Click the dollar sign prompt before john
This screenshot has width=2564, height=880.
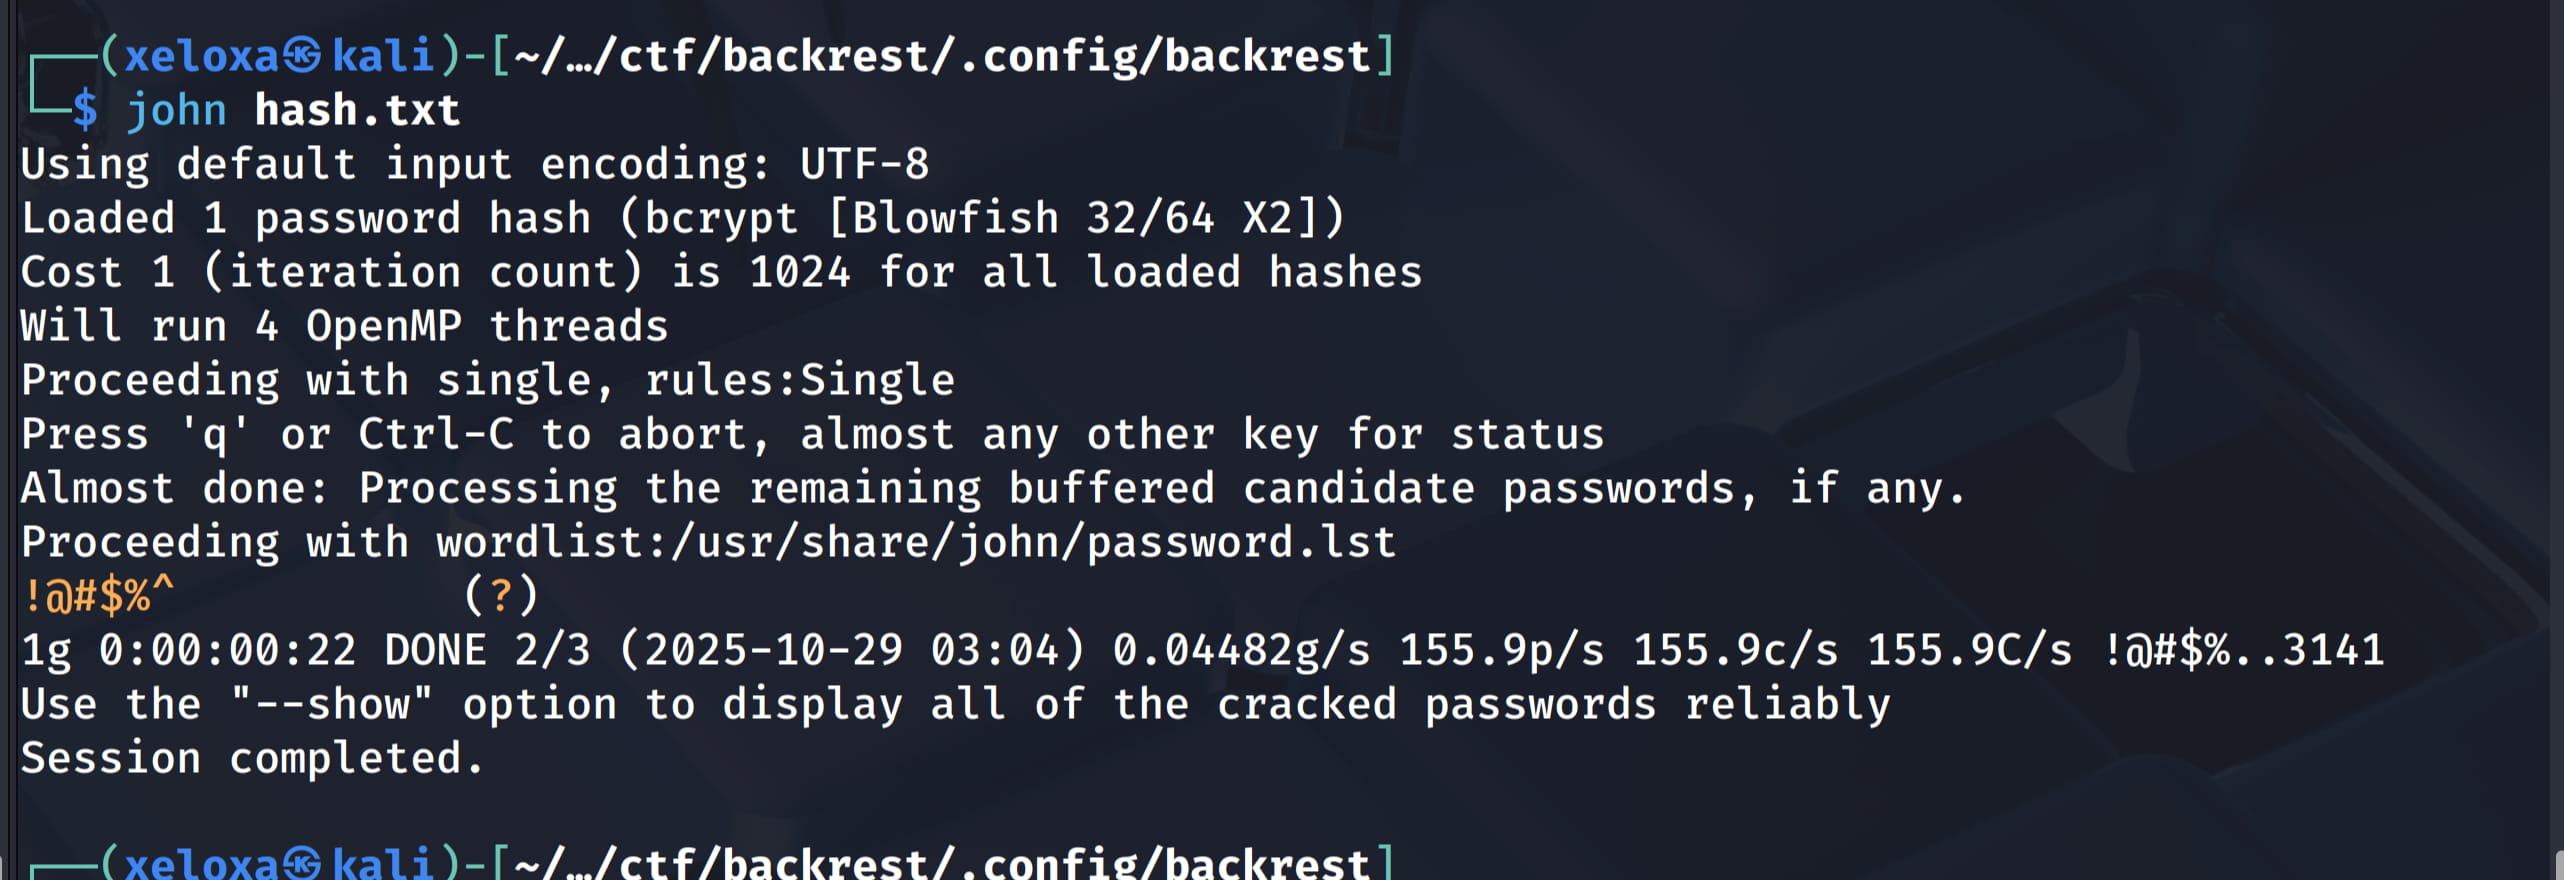point(85,110)
